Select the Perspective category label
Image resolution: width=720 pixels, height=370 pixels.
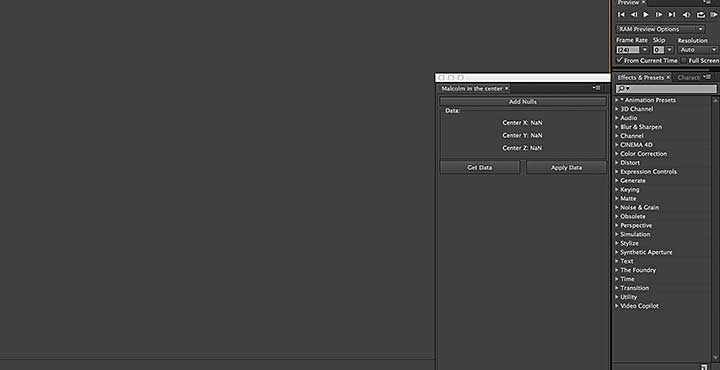pos(636,225)
